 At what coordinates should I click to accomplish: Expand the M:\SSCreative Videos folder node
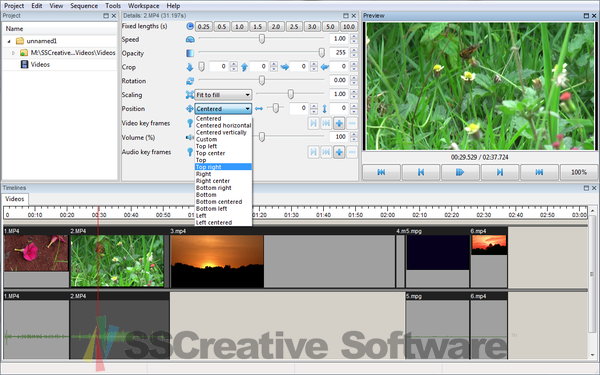pos(13,53)
